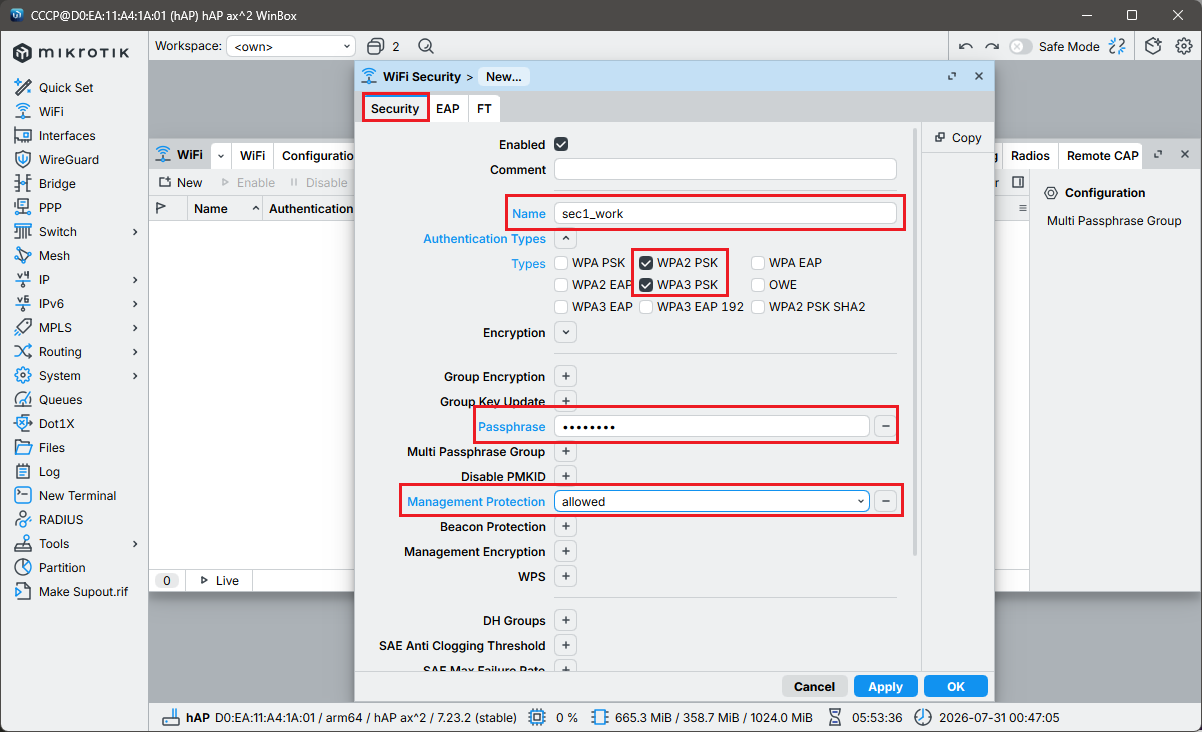Collapse the Authentication Types section
The width and height of the screenshot is (1202, 732).
(x=565, y=239)
